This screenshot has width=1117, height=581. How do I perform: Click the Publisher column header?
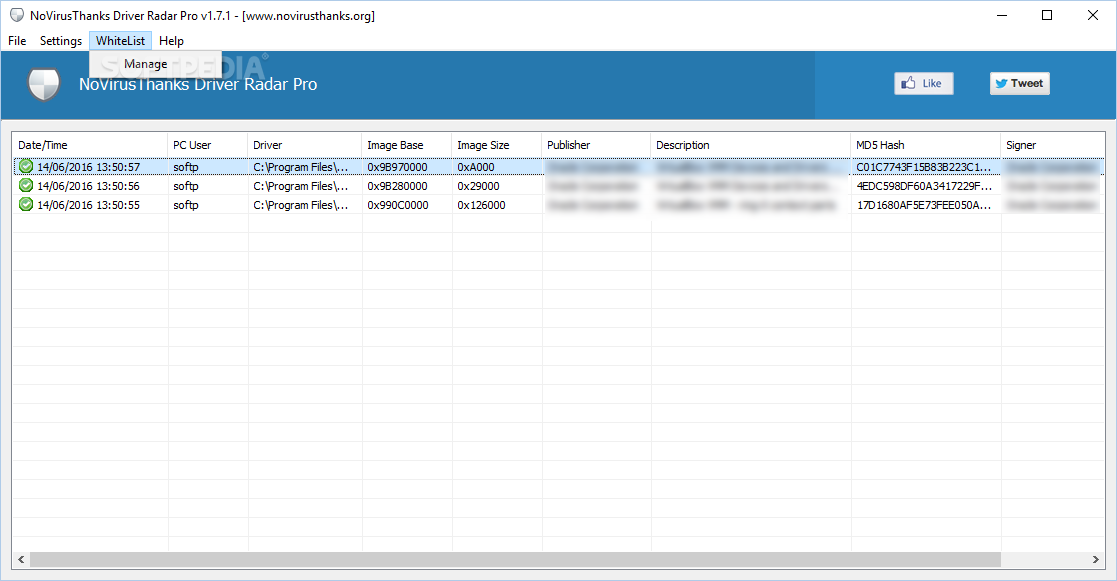point(596,145)
